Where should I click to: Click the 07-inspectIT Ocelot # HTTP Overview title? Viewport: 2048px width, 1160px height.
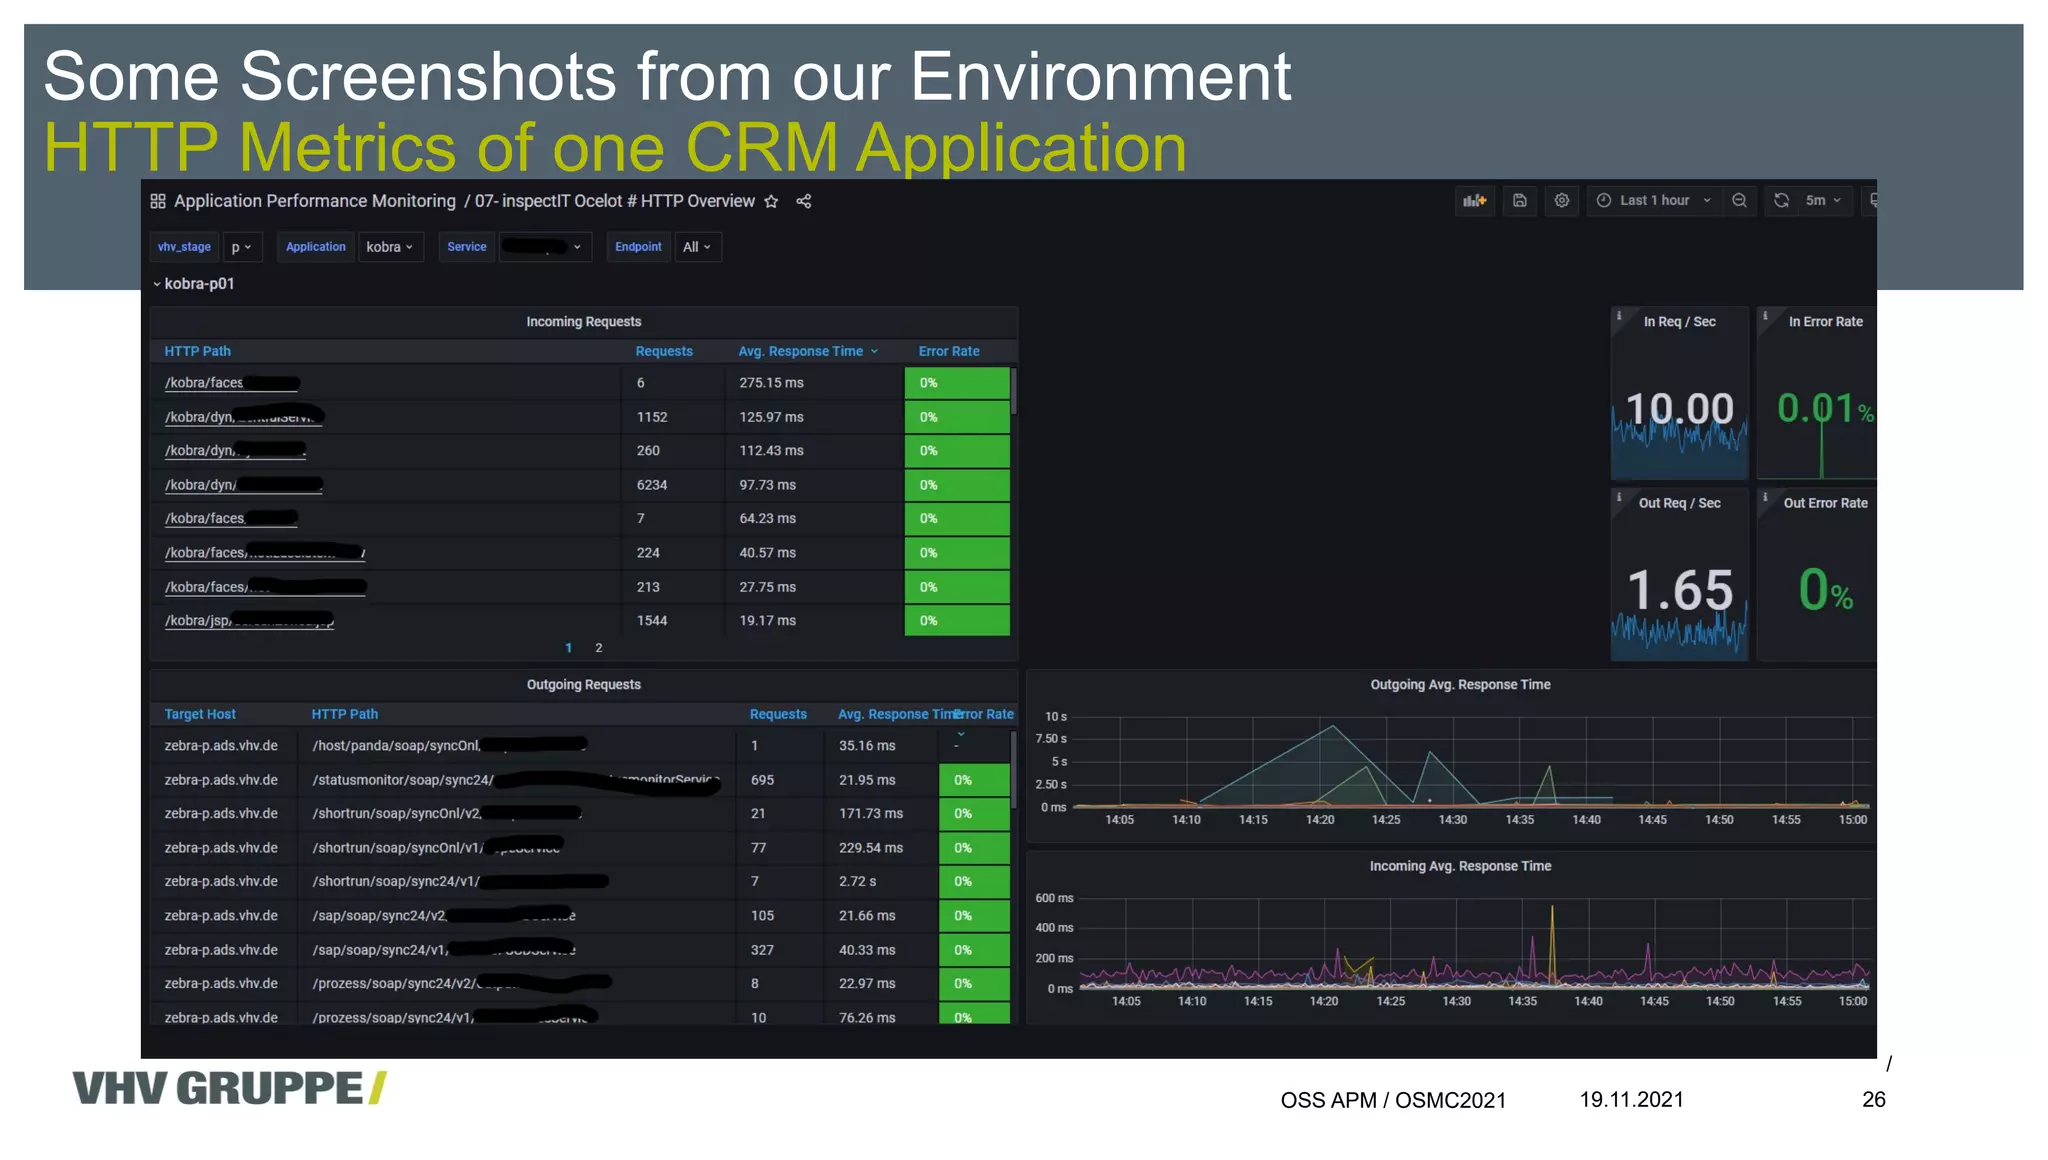point(615,201)
